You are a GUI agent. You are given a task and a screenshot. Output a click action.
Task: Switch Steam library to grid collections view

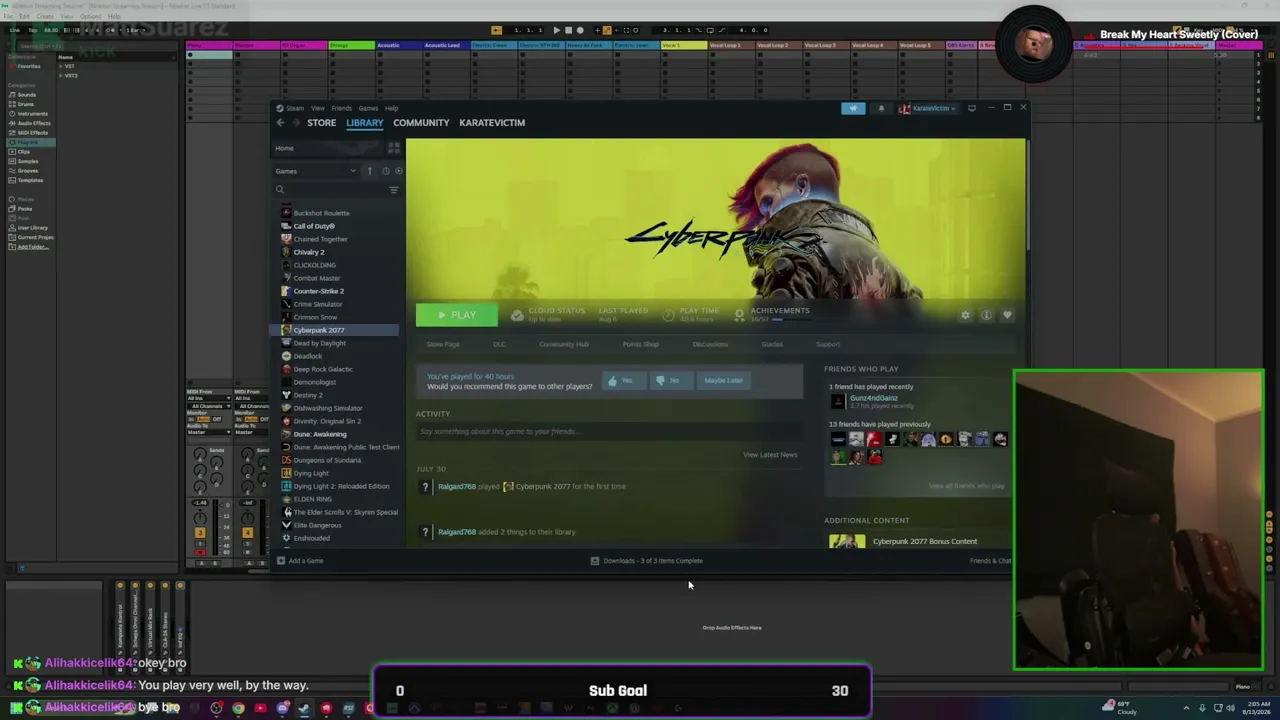click(393, 148)
